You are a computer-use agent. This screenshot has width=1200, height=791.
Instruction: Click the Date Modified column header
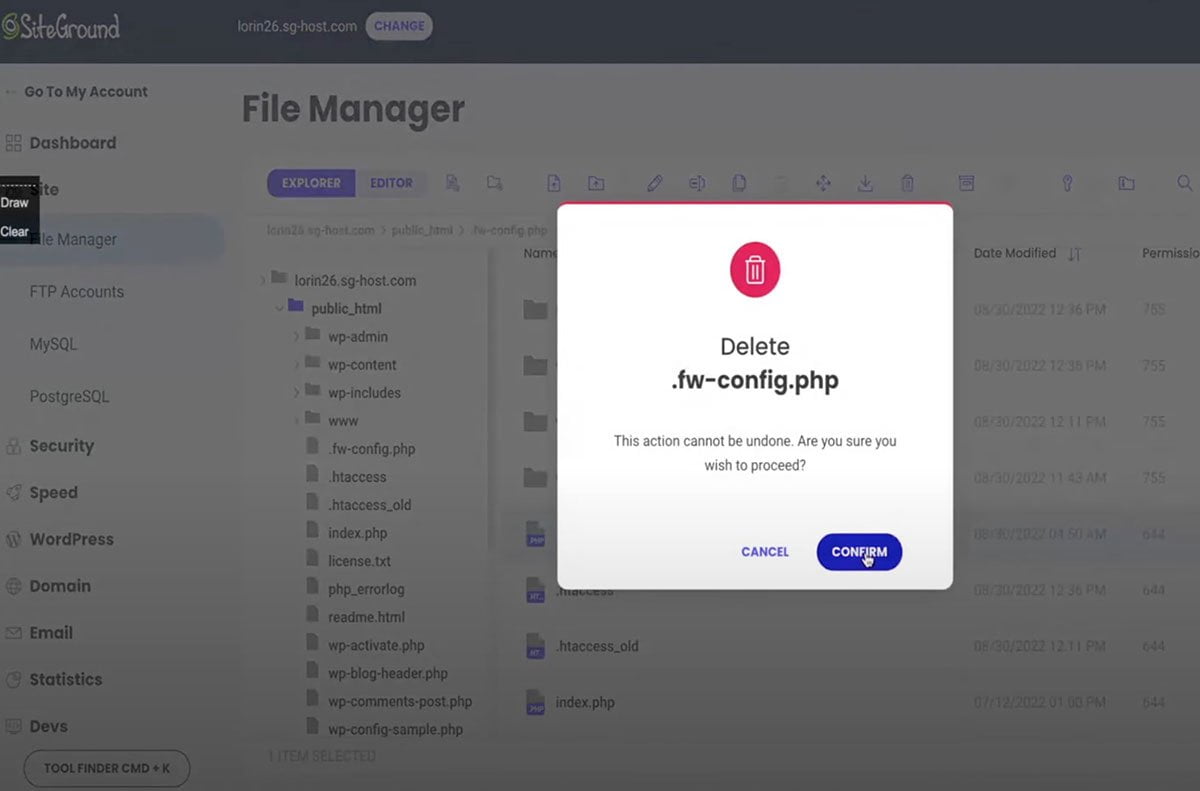click(x=1014, y=253)
